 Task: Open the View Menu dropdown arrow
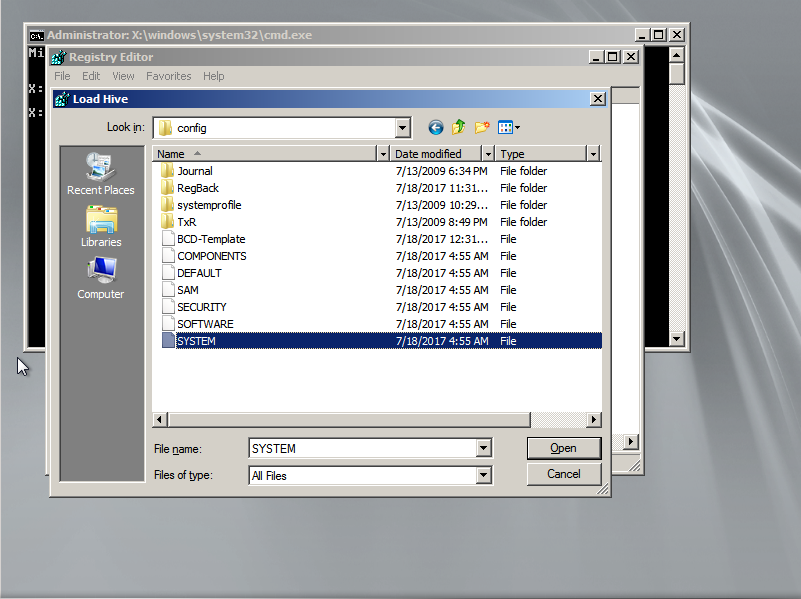[517, 128]
